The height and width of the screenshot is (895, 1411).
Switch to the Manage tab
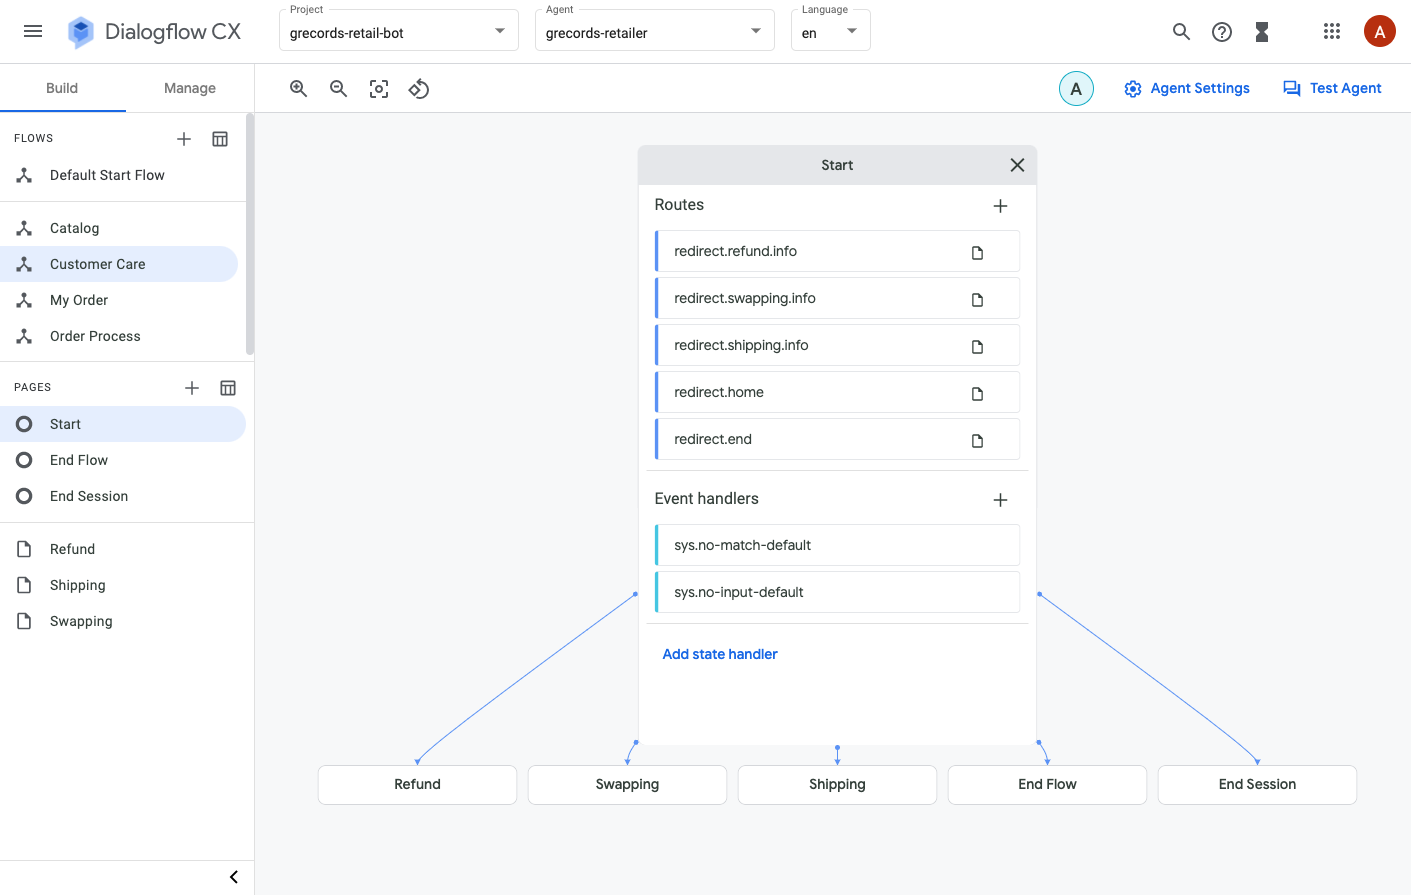point(190,88)
